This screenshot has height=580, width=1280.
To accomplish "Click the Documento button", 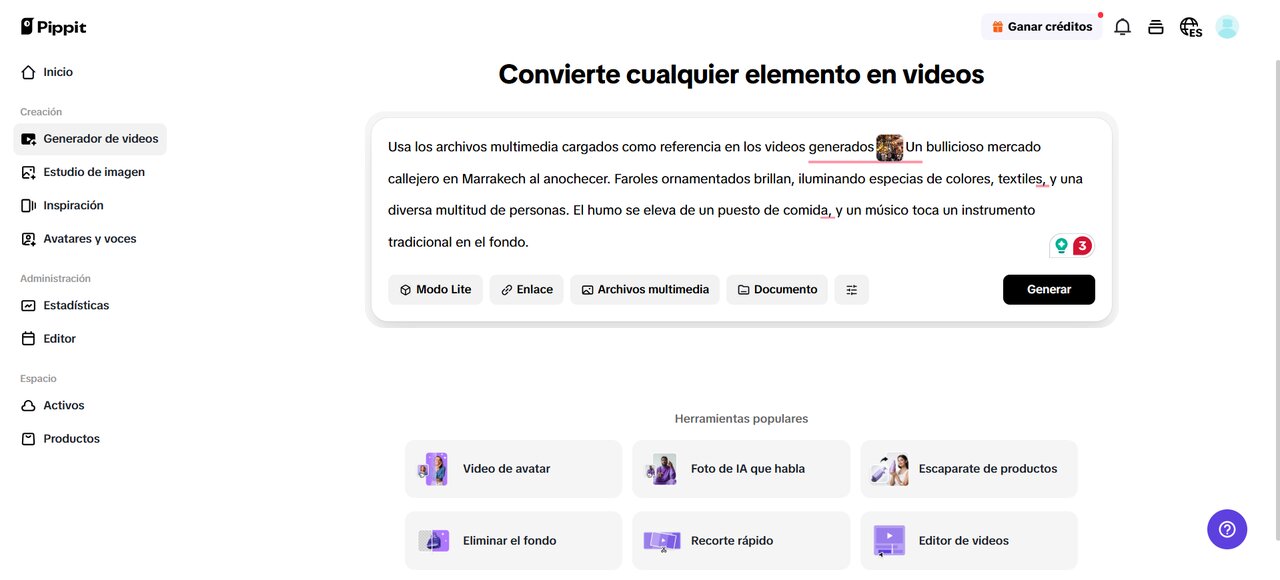I will 777,290.
